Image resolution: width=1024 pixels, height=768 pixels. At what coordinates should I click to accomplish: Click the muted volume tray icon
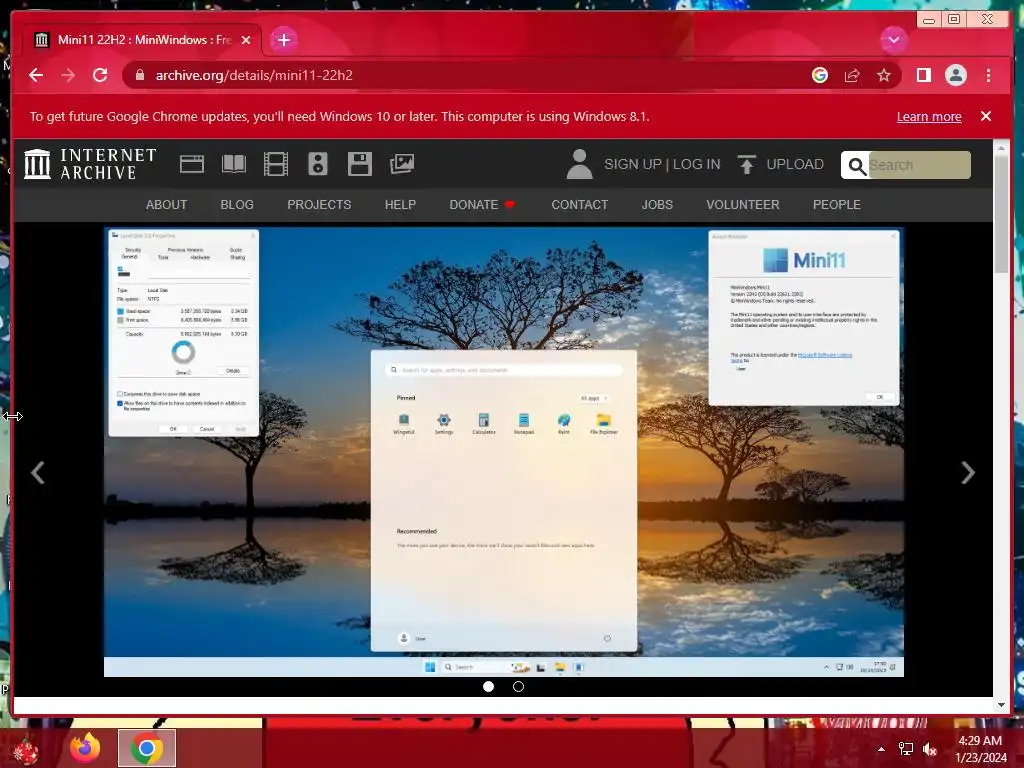(930, 749)
